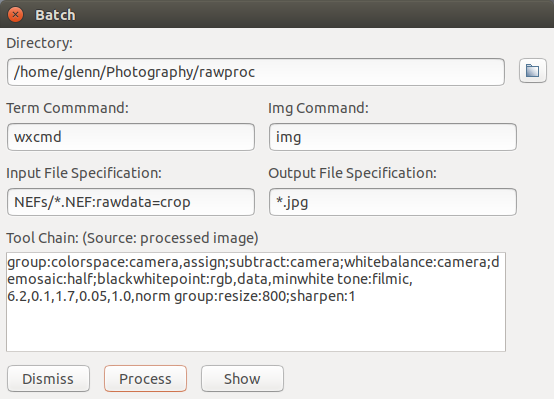Click the Batch window title
The width and height of the screenshot is (554, 399).
pyautogui.click(x=55, y=15)
